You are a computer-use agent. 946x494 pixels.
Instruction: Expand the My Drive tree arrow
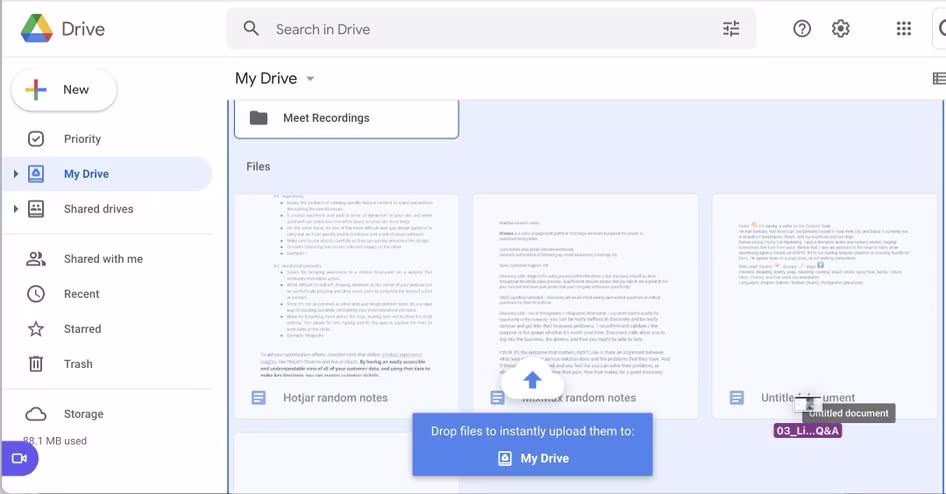[x=16, y=174]
